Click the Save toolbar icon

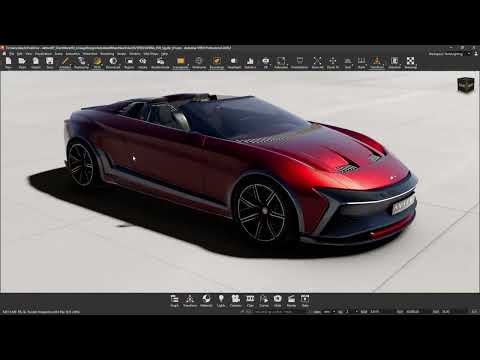pyautogui.click(x=50, y=61)
